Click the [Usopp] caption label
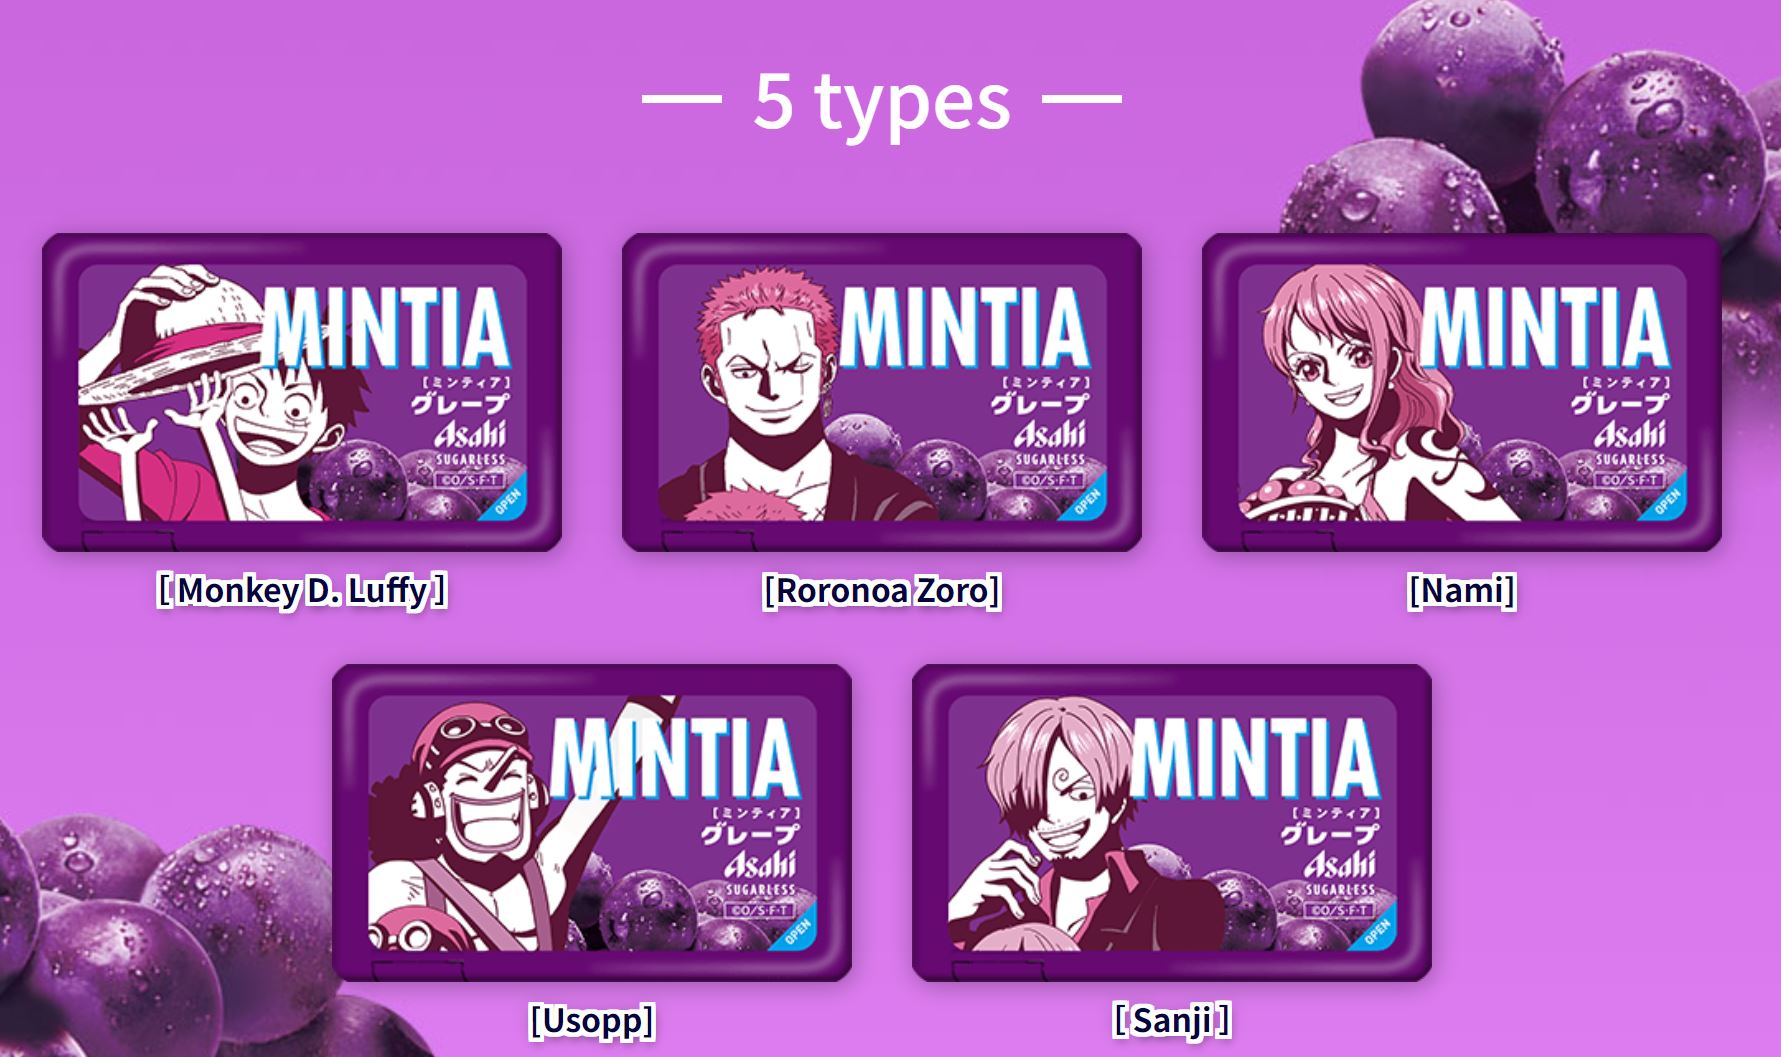This screenshot has height=1057, width=1781. click(592, 1021)
